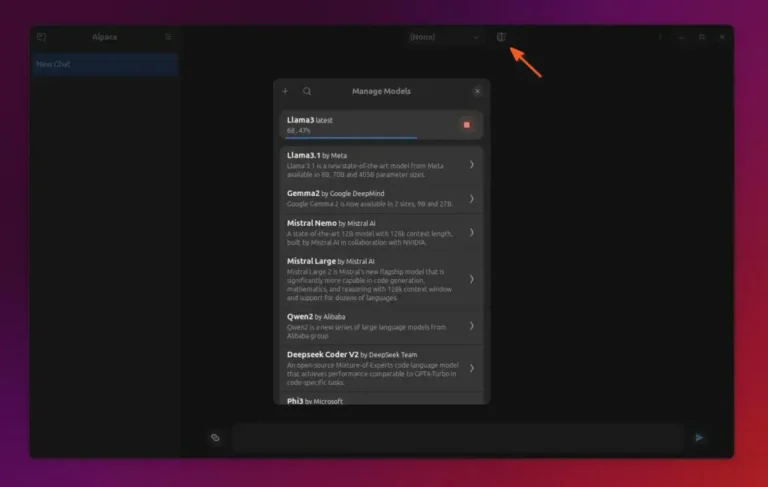Expand the Mistral Nemo model options
Viewport: 768px width, 487px height.
[471, 232]
